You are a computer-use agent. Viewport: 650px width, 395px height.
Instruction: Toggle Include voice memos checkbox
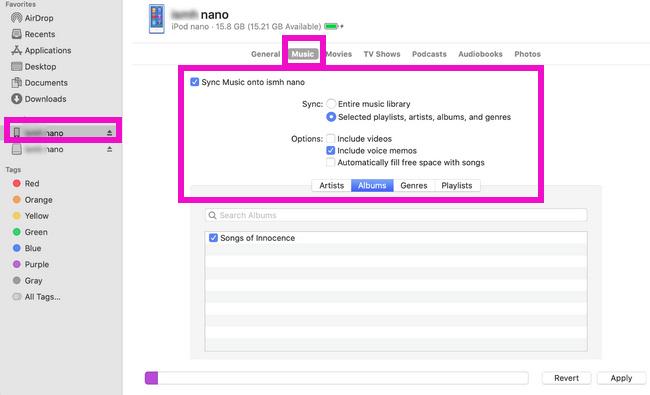coord(330,150)
